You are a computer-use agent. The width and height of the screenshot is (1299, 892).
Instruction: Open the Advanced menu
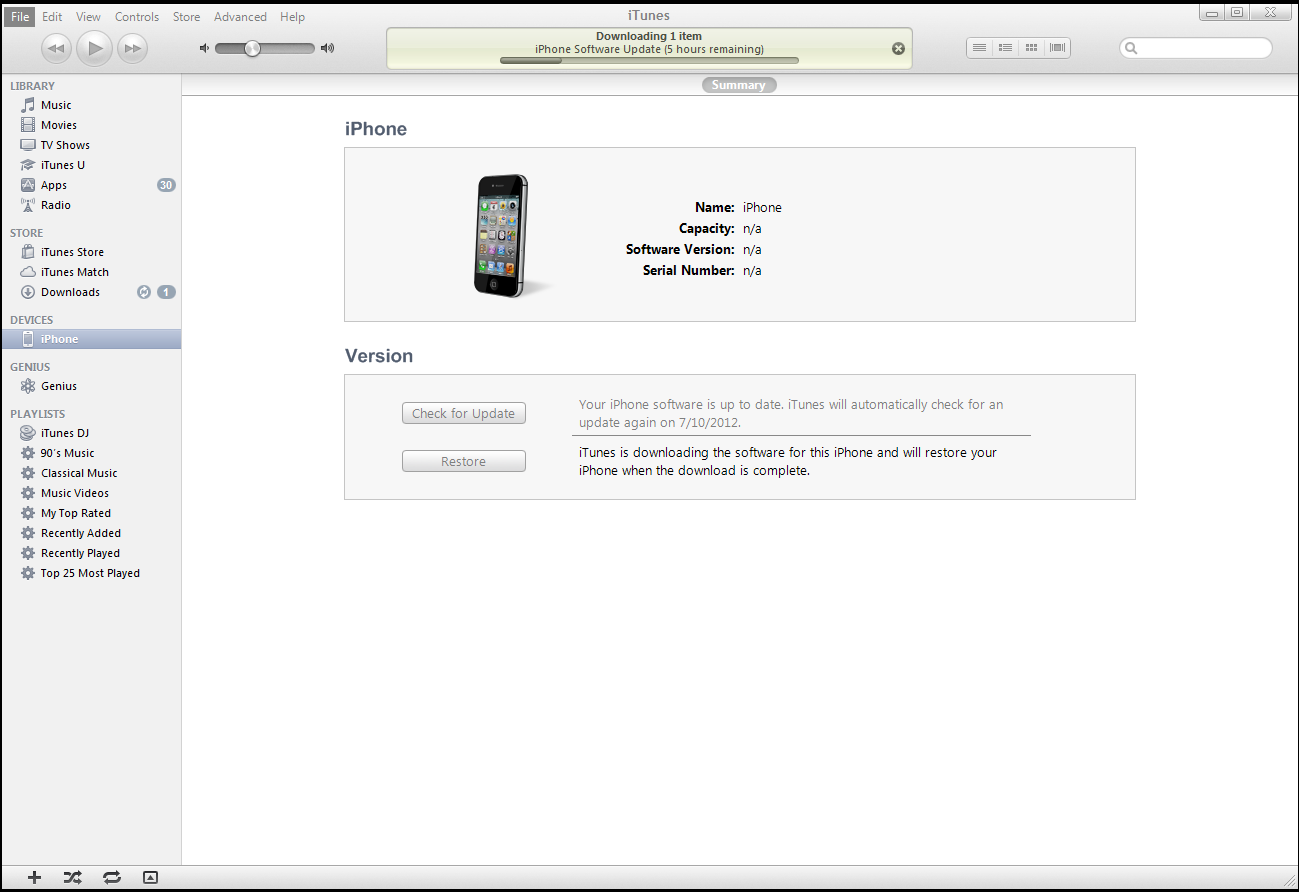(x=240, y=17)
